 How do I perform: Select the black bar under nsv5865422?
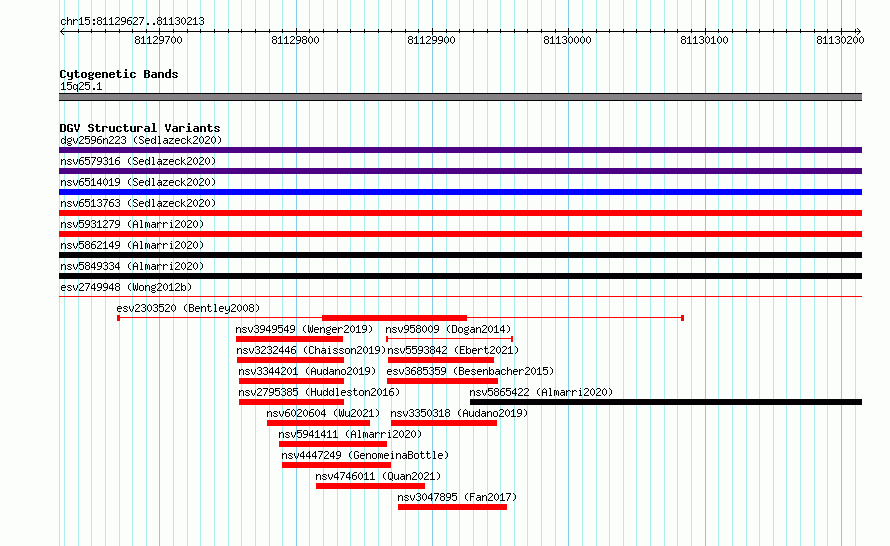(666, 402)
